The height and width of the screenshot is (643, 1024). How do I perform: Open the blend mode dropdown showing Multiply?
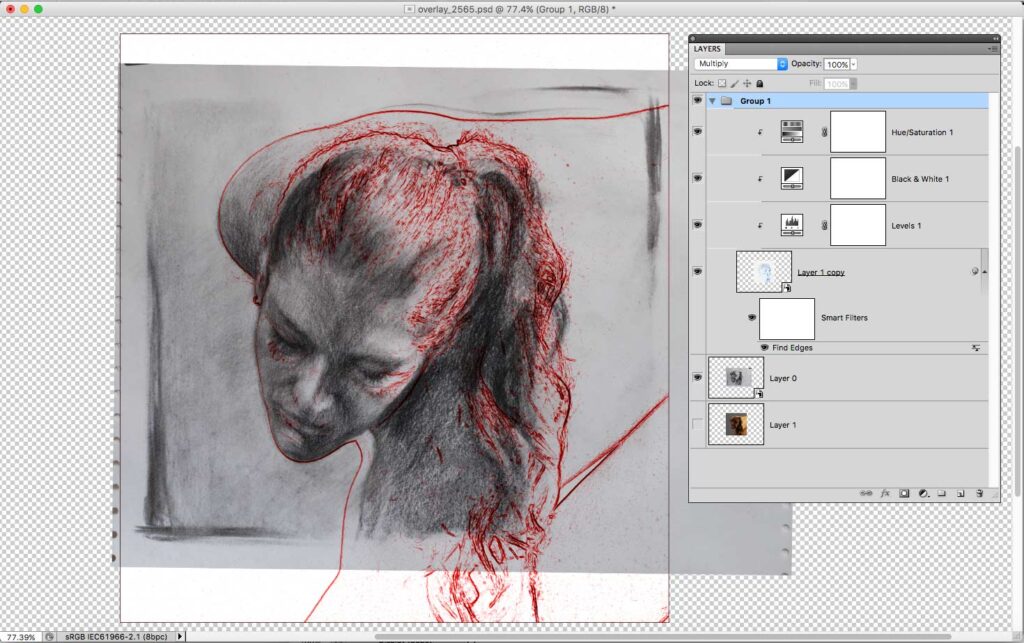click(x=735, y=63)
